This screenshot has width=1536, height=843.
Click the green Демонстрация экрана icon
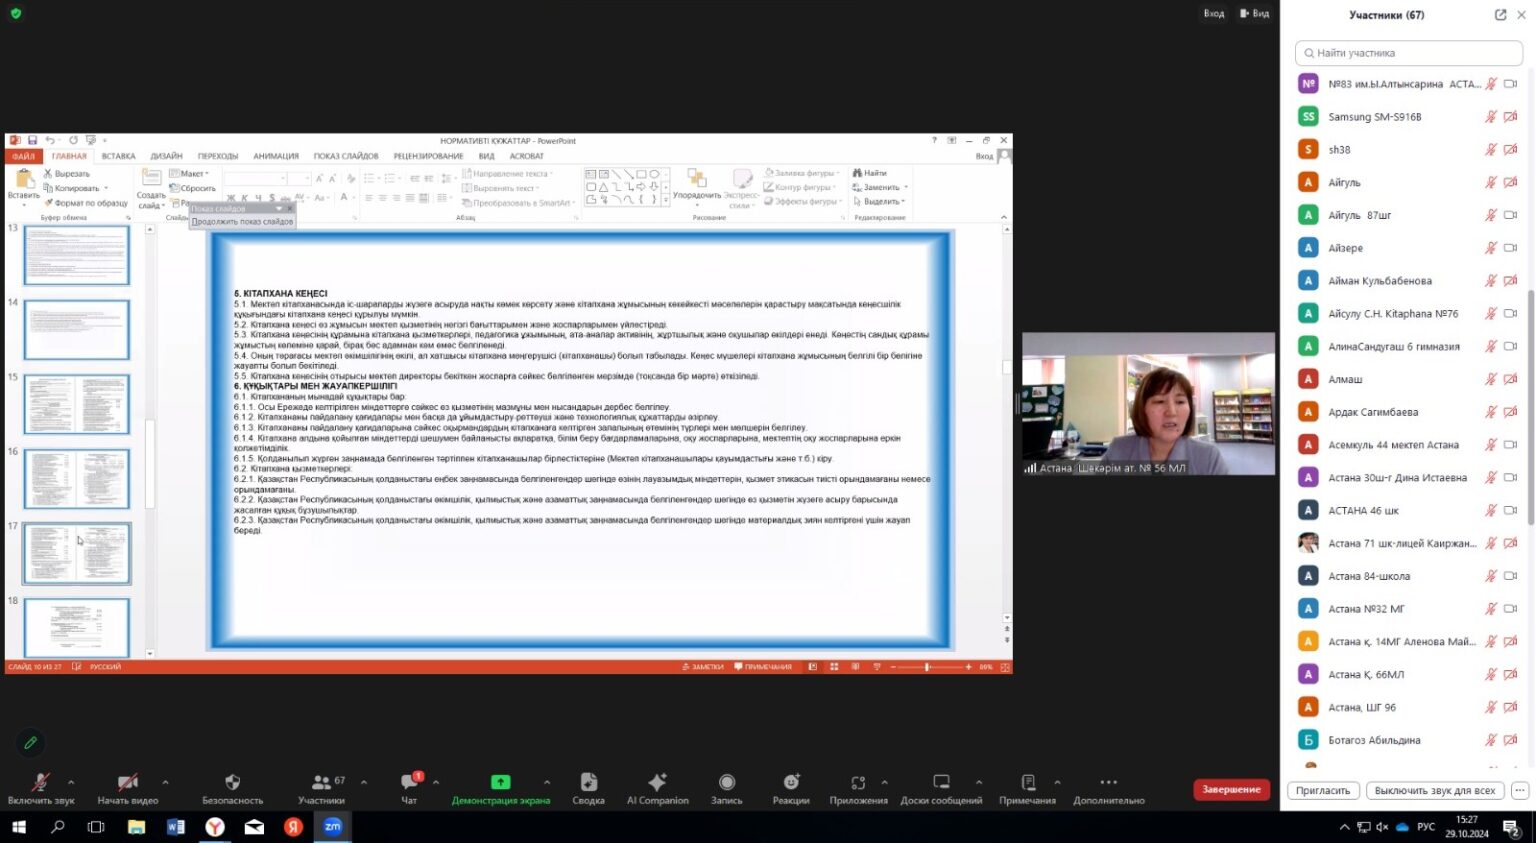click(500, 783)
